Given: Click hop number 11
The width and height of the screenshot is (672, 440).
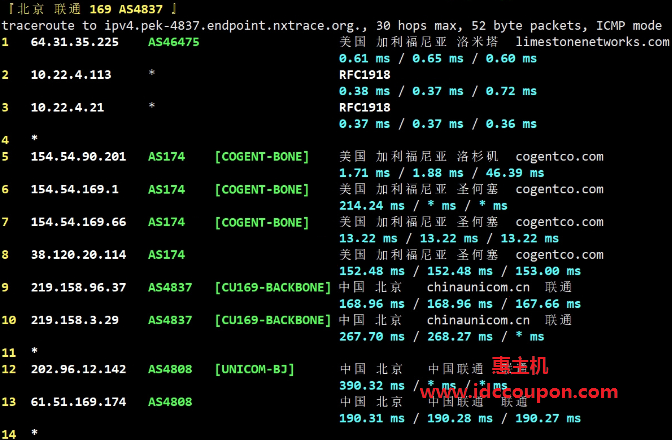Looking at the screenshot, I should (9, 353).
